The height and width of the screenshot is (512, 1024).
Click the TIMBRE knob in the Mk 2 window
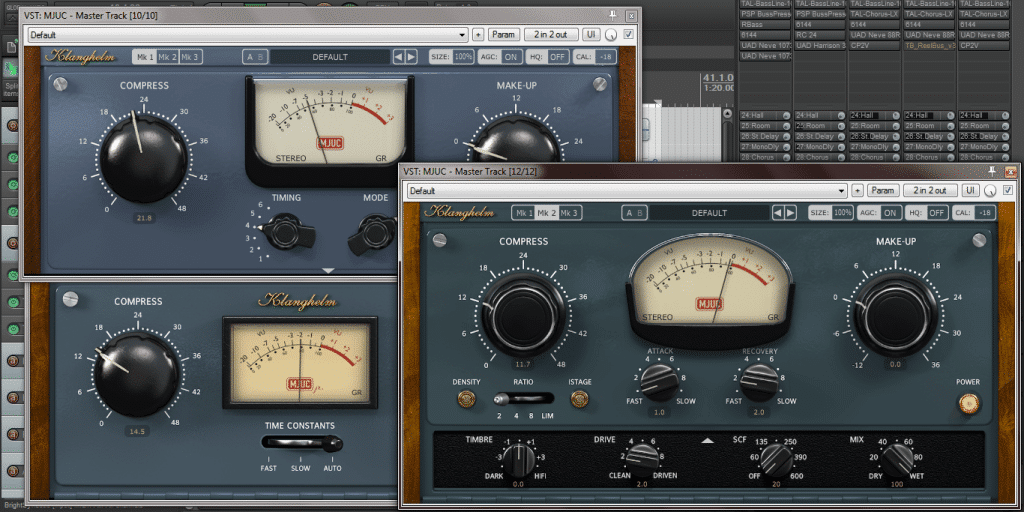519,460
